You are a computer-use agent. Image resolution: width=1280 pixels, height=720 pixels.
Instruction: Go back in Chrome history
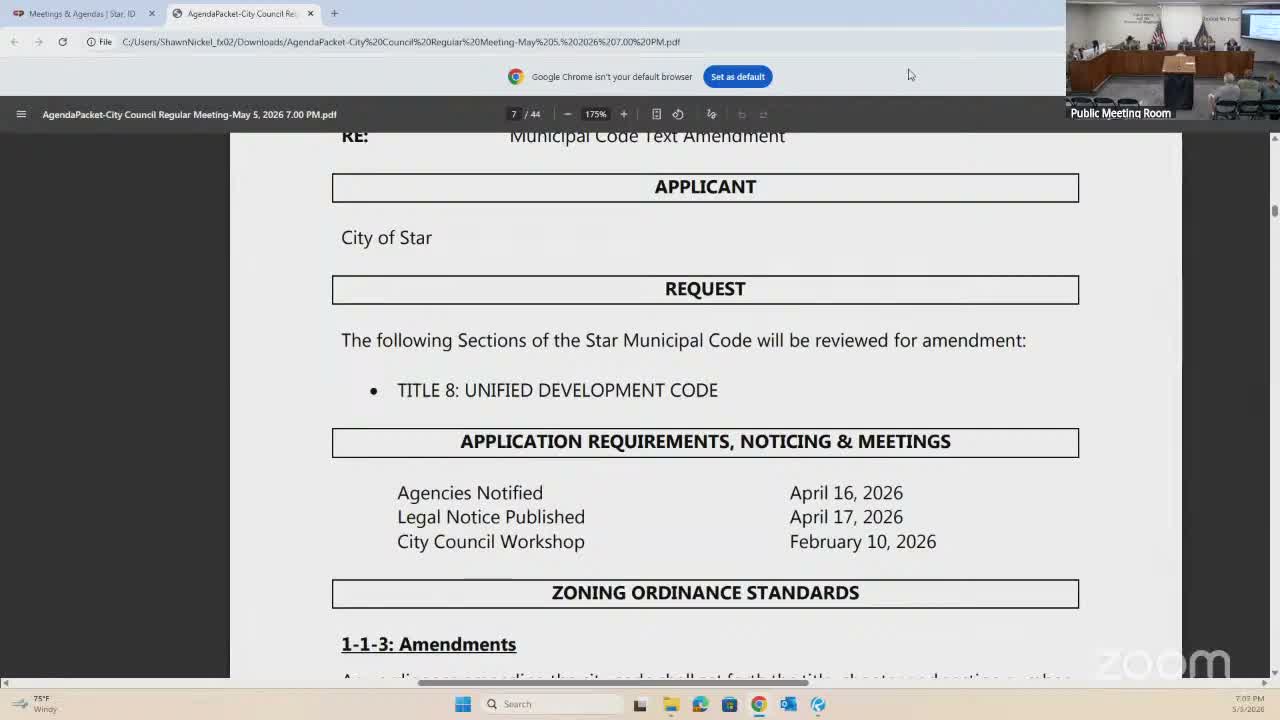click(14, 42)
